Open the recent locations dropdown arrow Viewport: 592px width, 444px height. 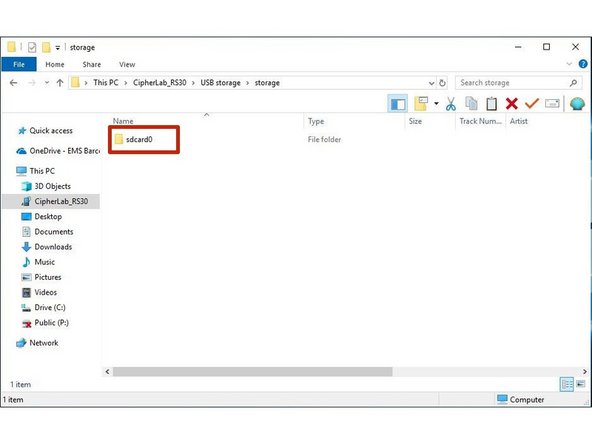pyautogui.click(x=47, y=83)
